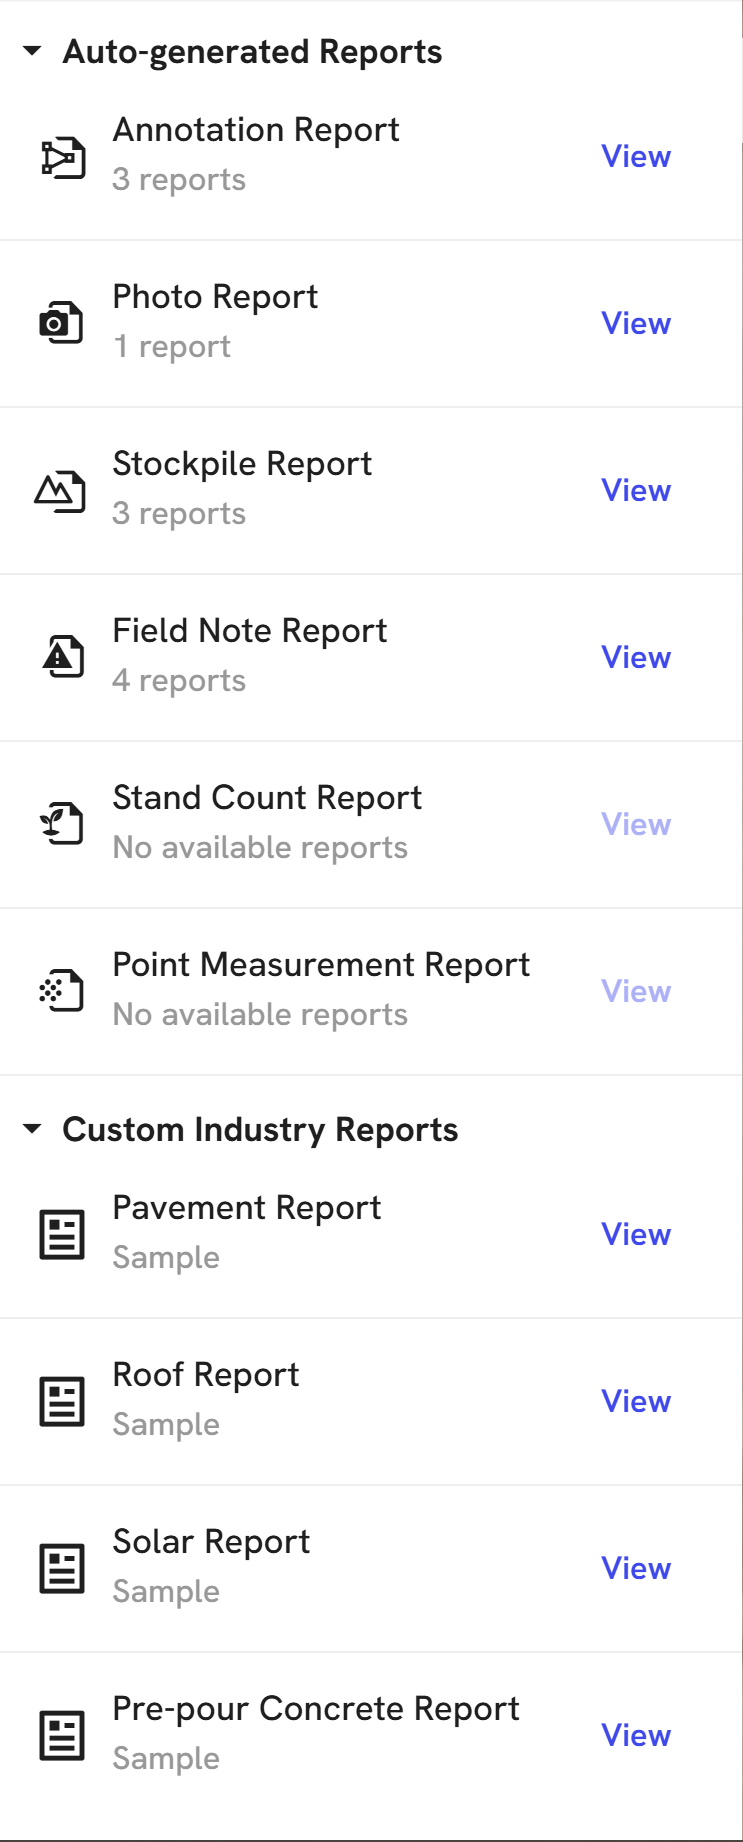Click the Solar Report document icon
Image resolution: width=743 pixels, height=1842 pixels.
[x=62, y=1568]
